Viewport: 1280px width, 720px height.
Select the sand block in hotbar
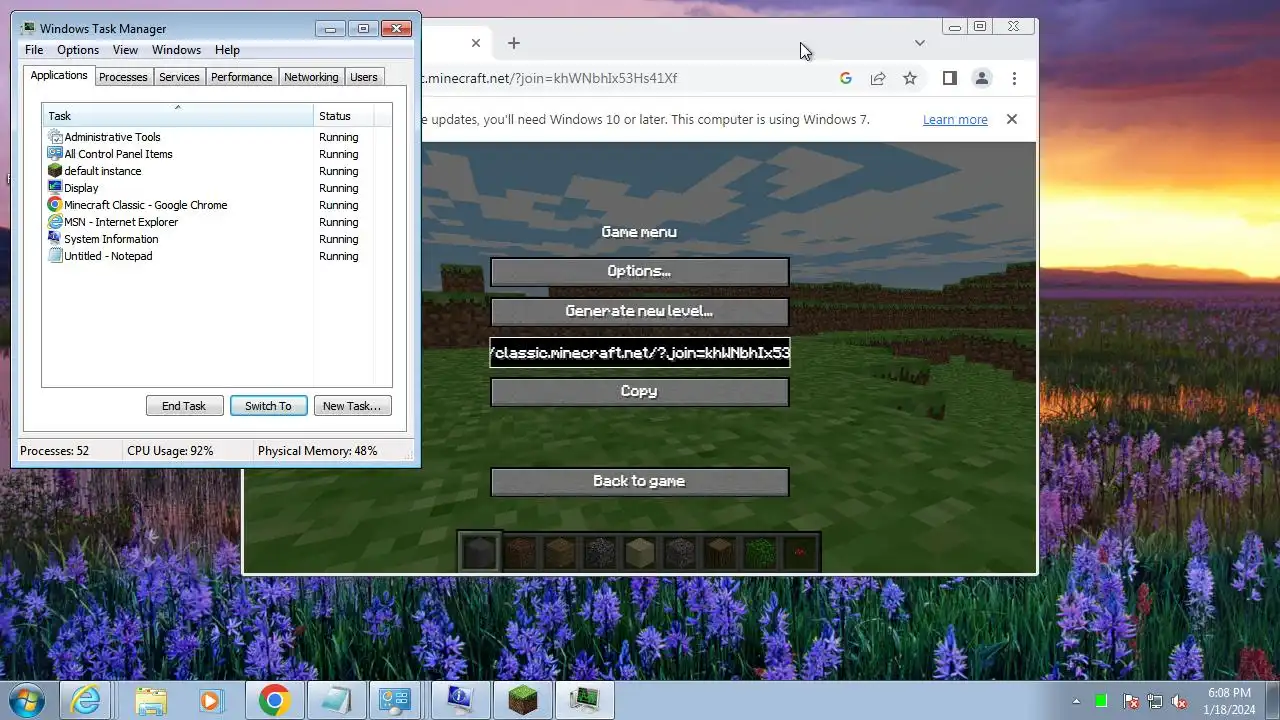click(x=640, y=552)
